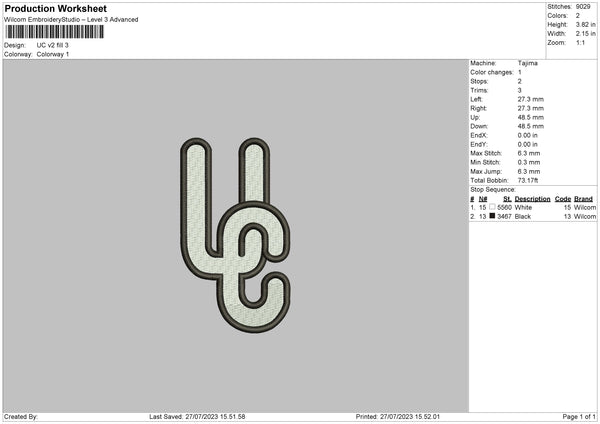
Task: Click the 'Max Jump:' label
Action: pos(486,171)
